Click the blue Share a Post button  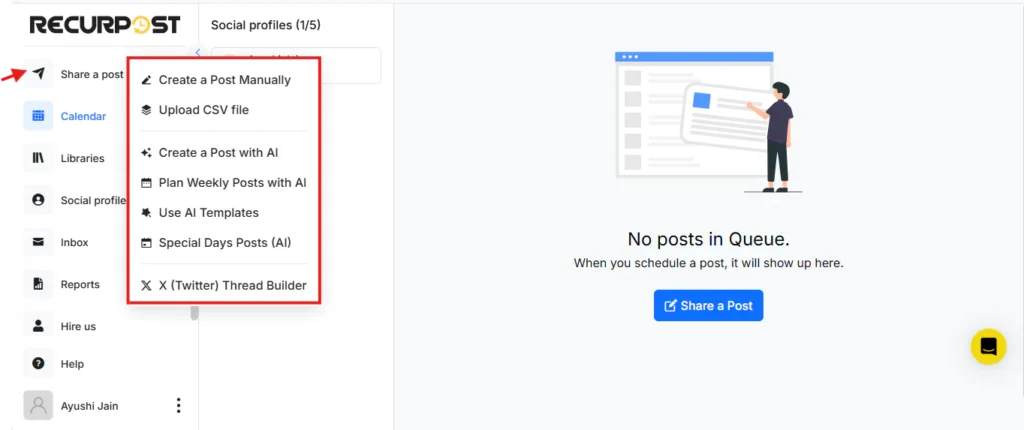(x=709, y=305)
